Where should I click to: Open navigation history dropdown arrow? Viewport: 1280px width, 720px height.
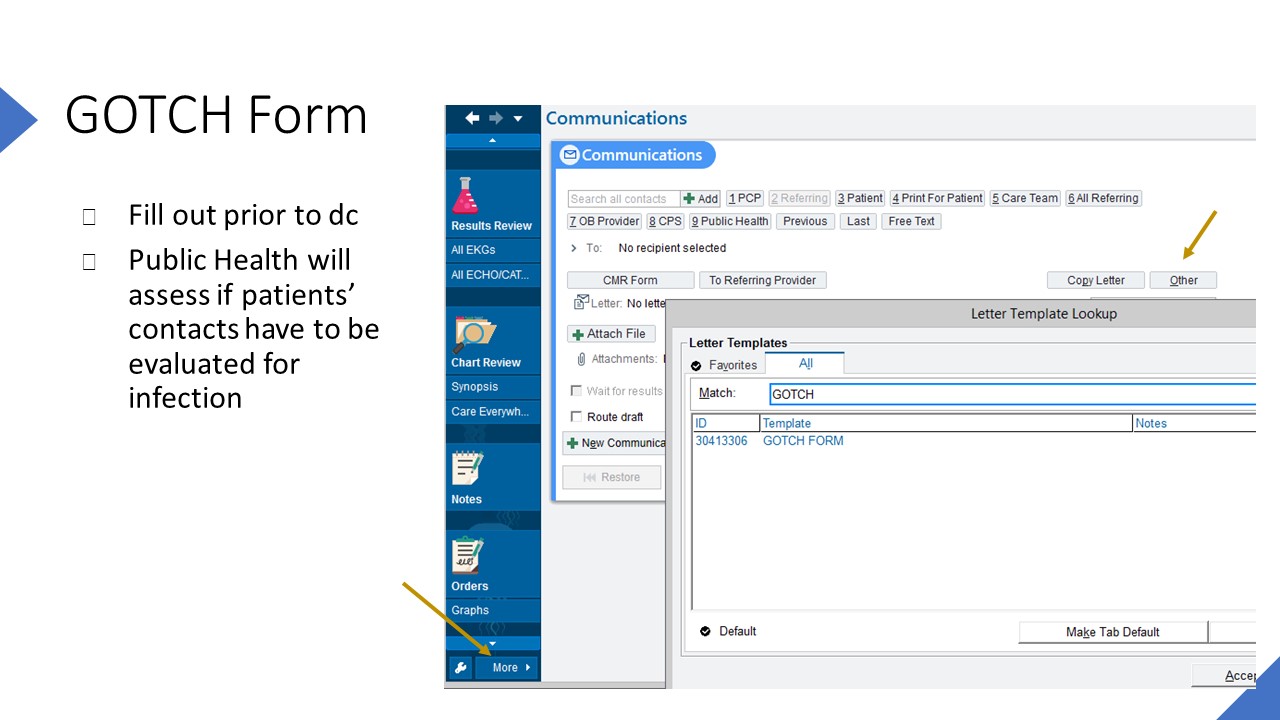click(x=518, y=118)
